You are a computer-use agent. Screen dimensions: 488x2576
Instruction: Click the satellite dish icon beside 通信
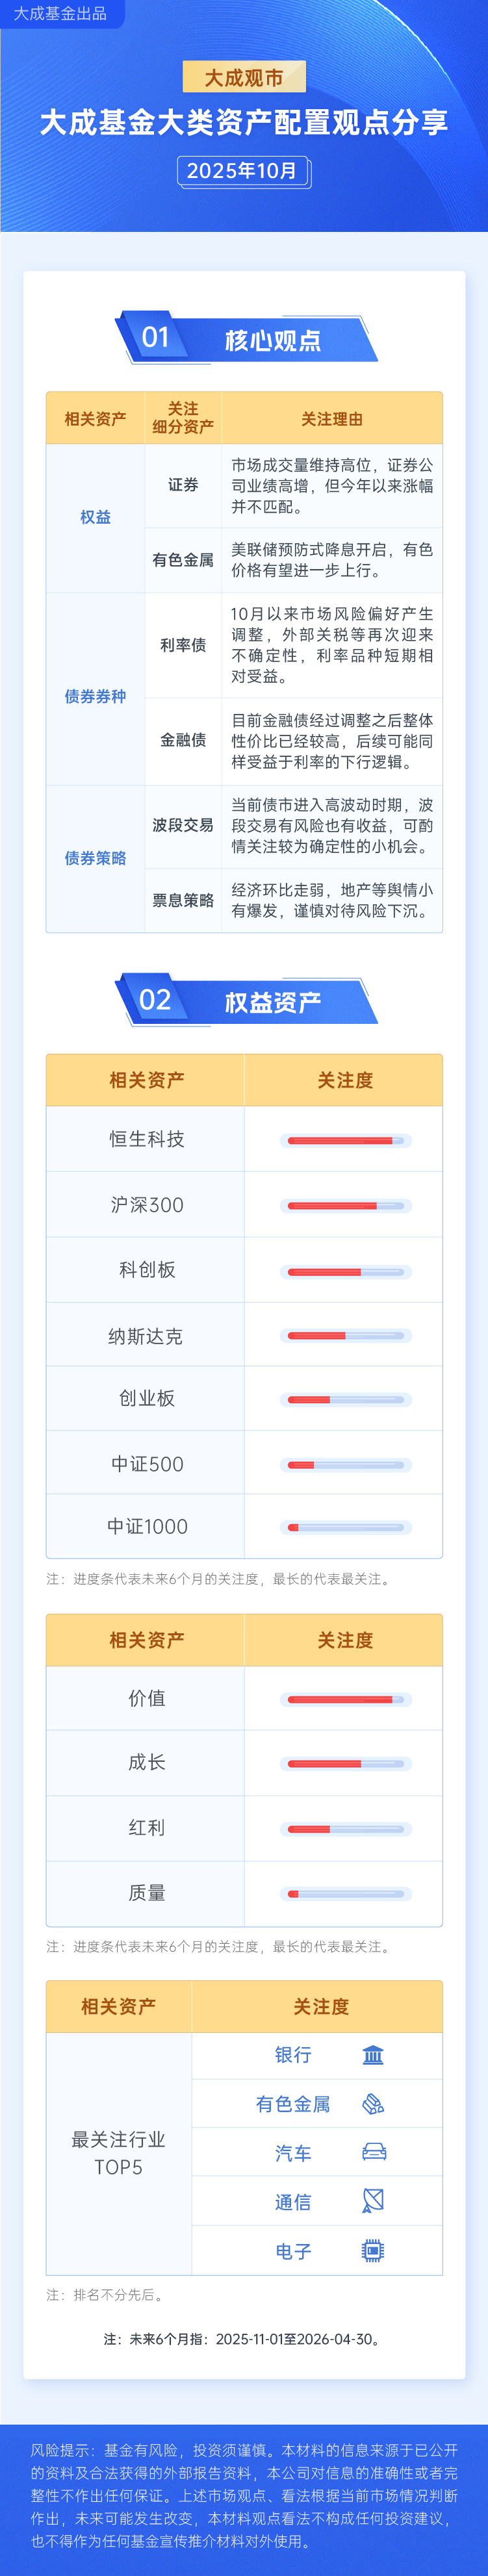(373, 2201)
